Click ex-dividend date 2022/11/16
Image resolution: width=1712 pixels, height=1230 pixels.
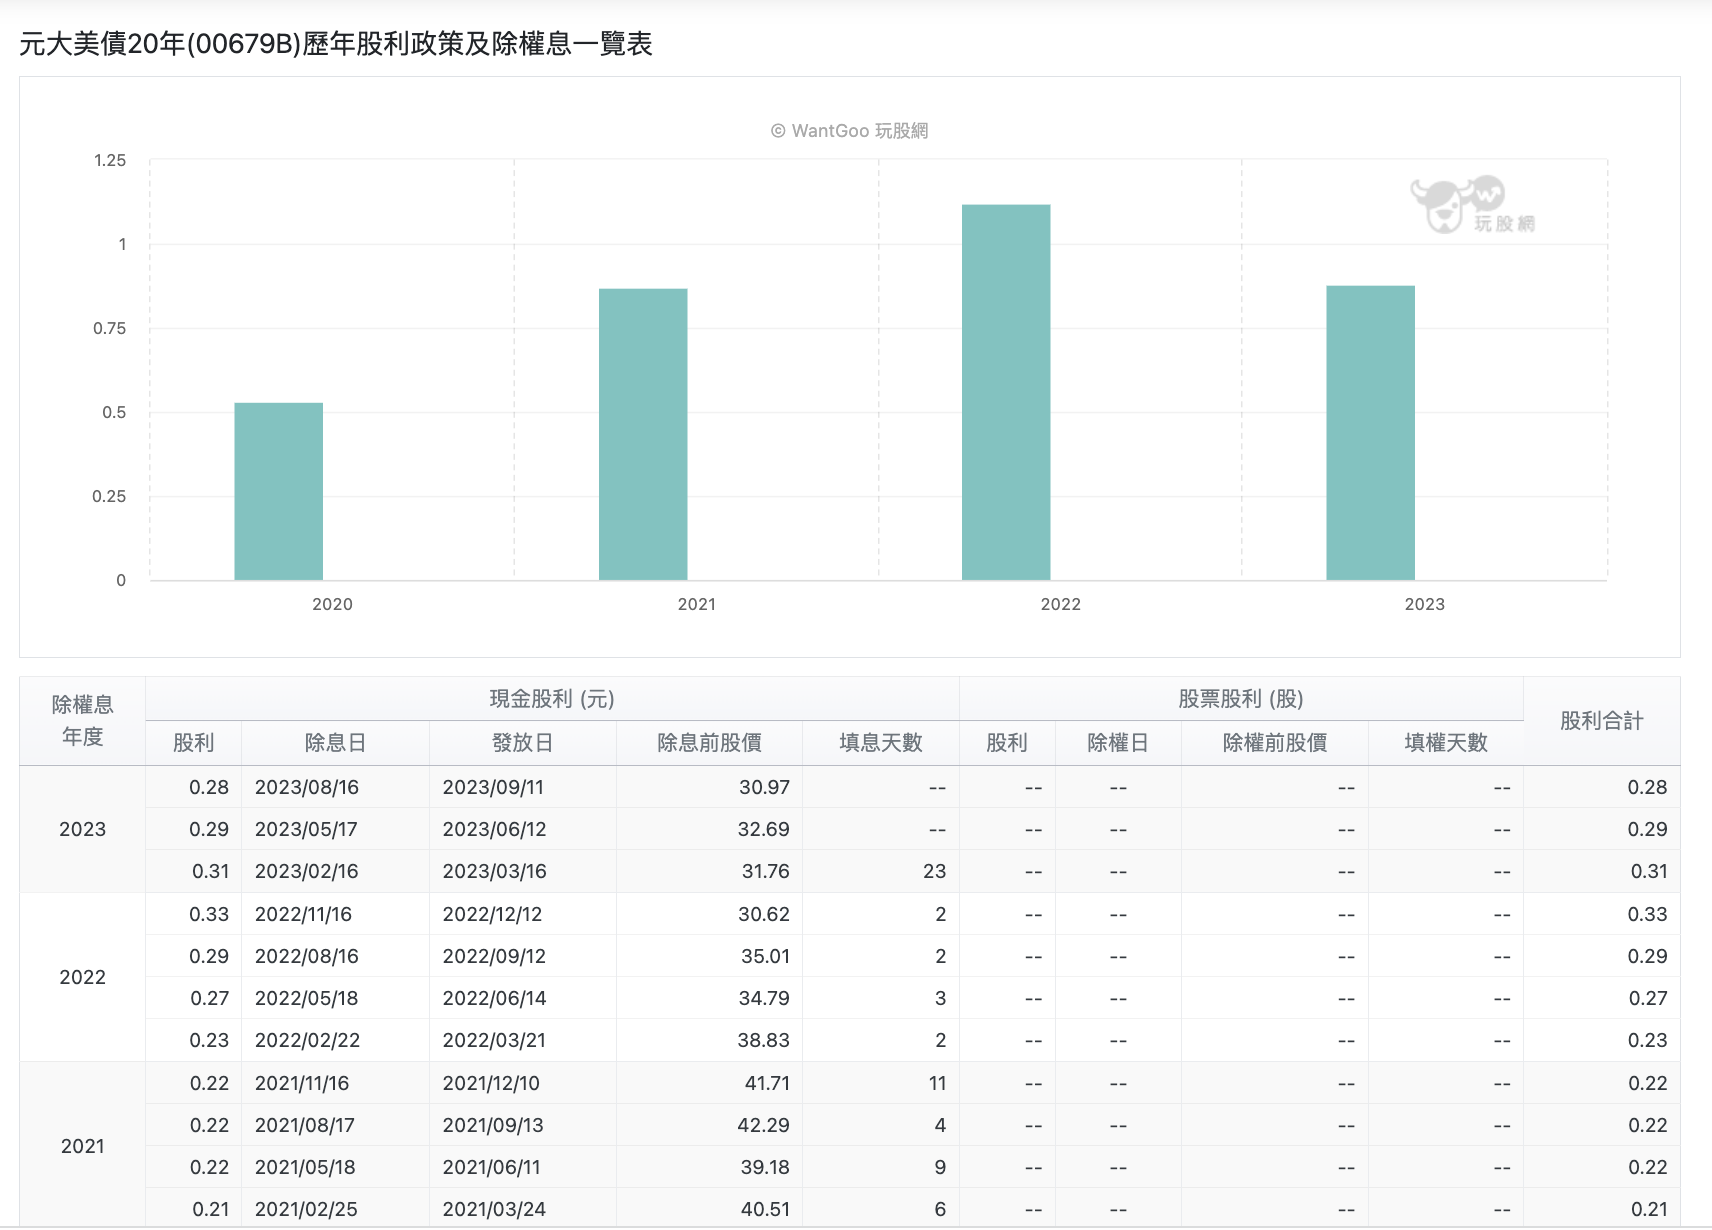[x=303, y=915]
